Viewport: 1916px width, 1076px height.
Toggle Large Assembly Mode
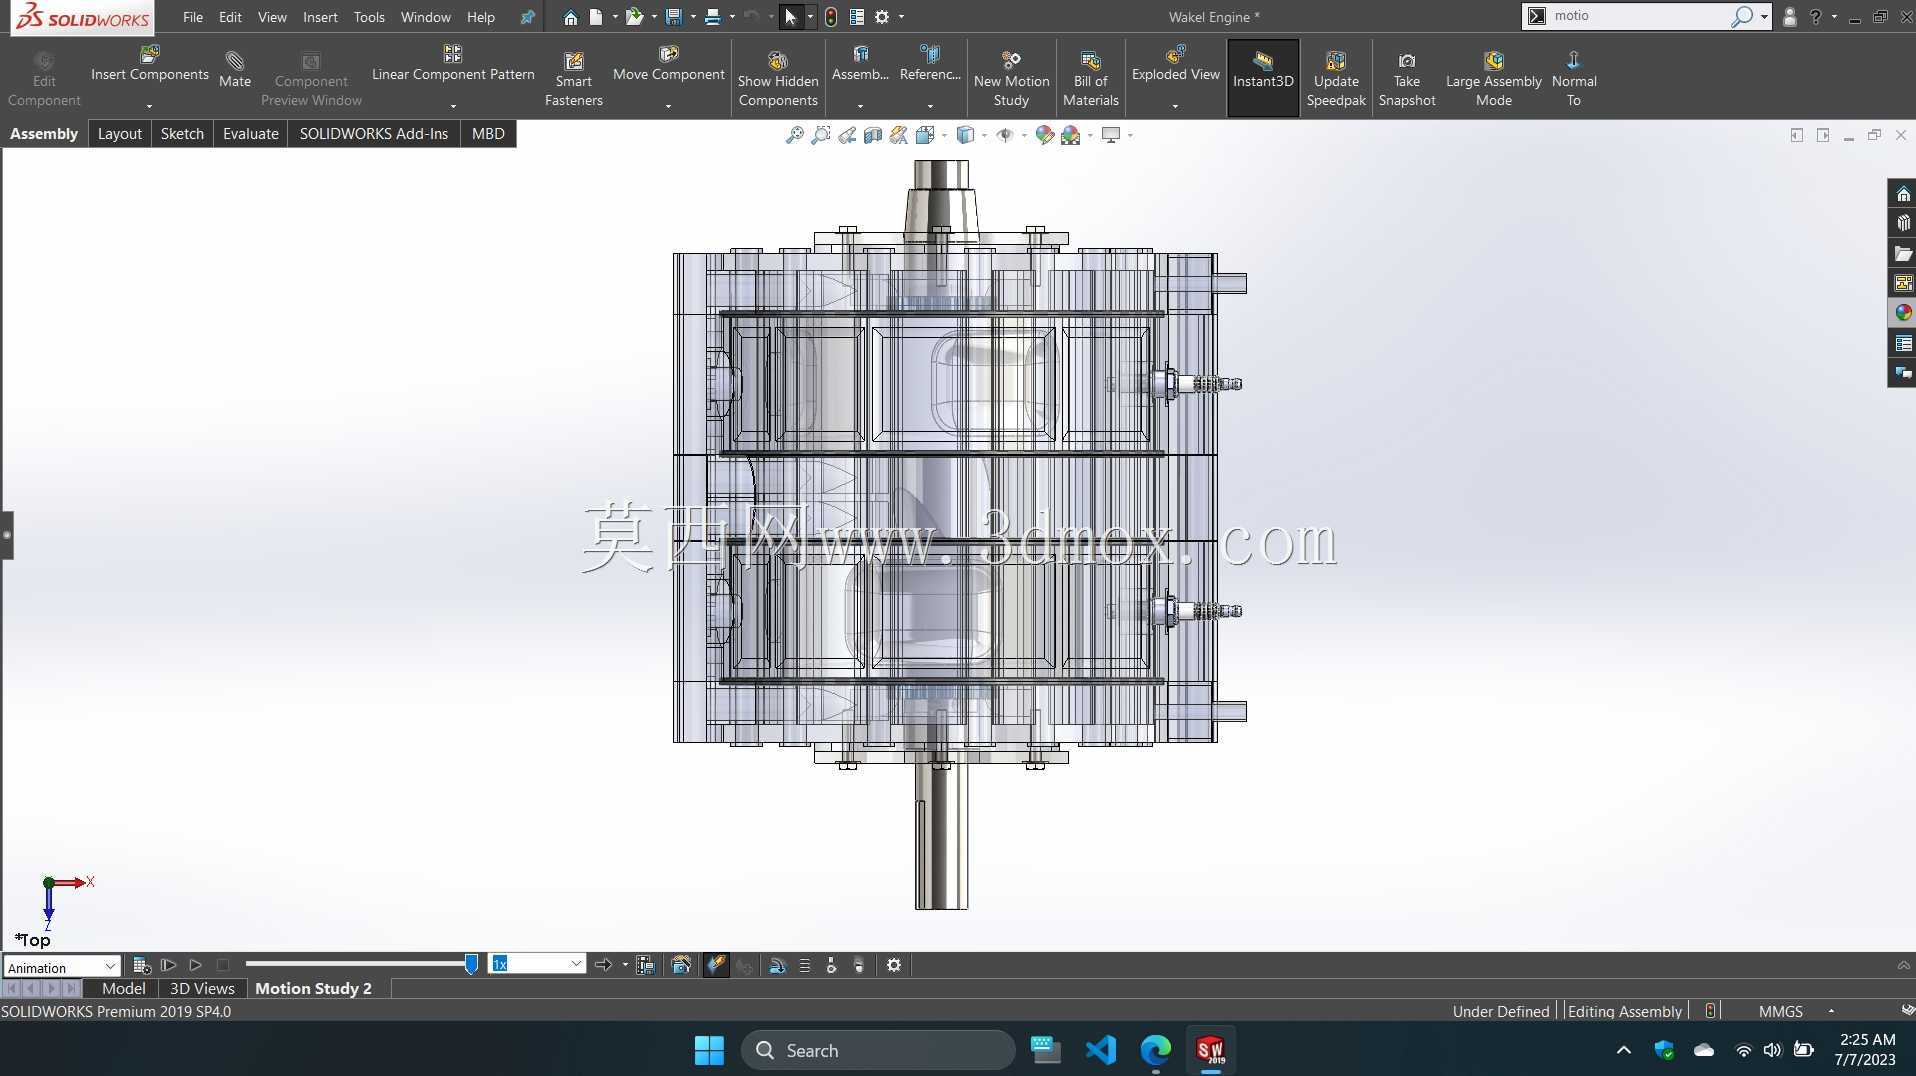(x=1493, y=79)
